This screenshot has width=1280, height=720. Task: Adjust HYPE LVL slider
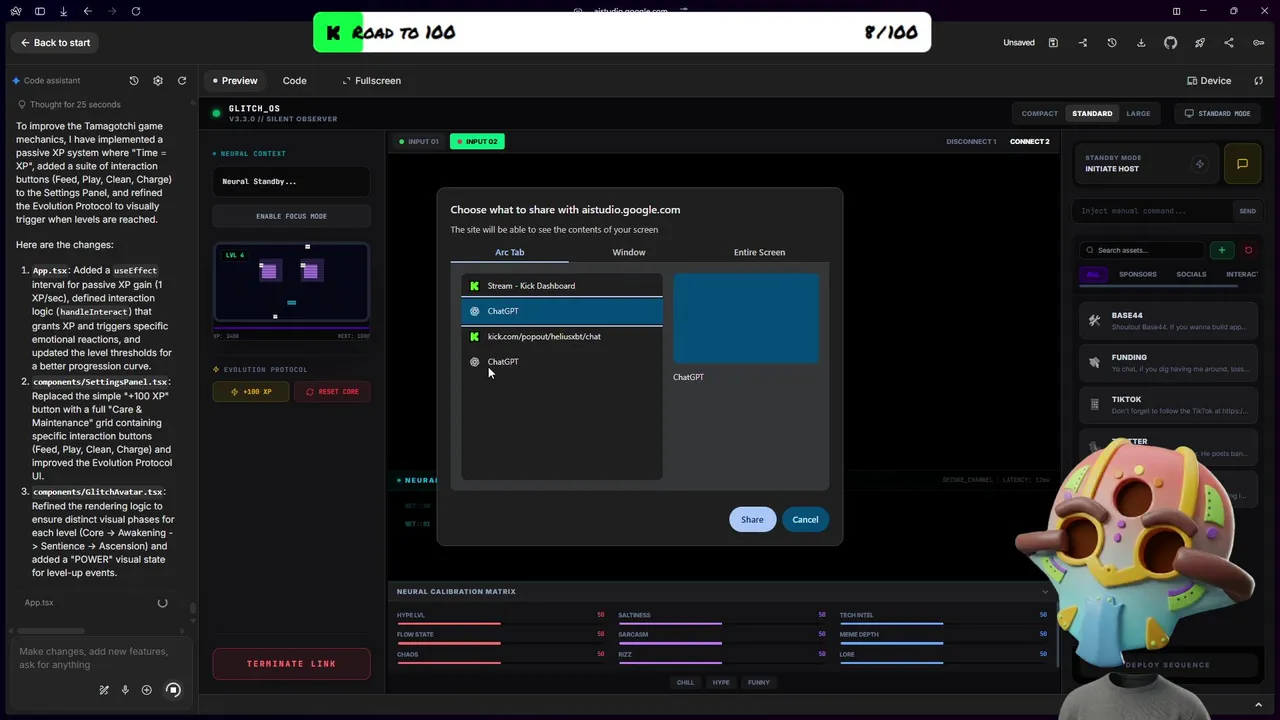point(500,623)
